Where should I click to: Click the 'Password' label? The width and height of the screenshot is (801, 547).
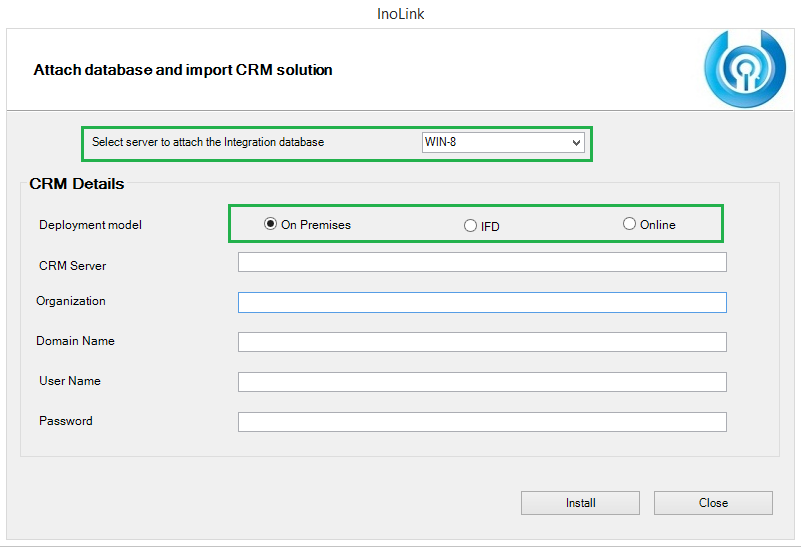pos(66,421)
